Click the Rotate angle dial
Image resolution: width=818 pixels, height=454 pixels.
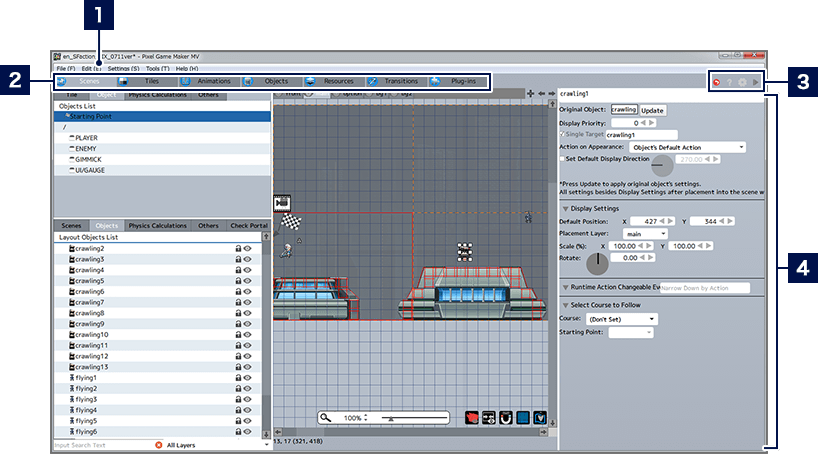[x=597, y=264]
